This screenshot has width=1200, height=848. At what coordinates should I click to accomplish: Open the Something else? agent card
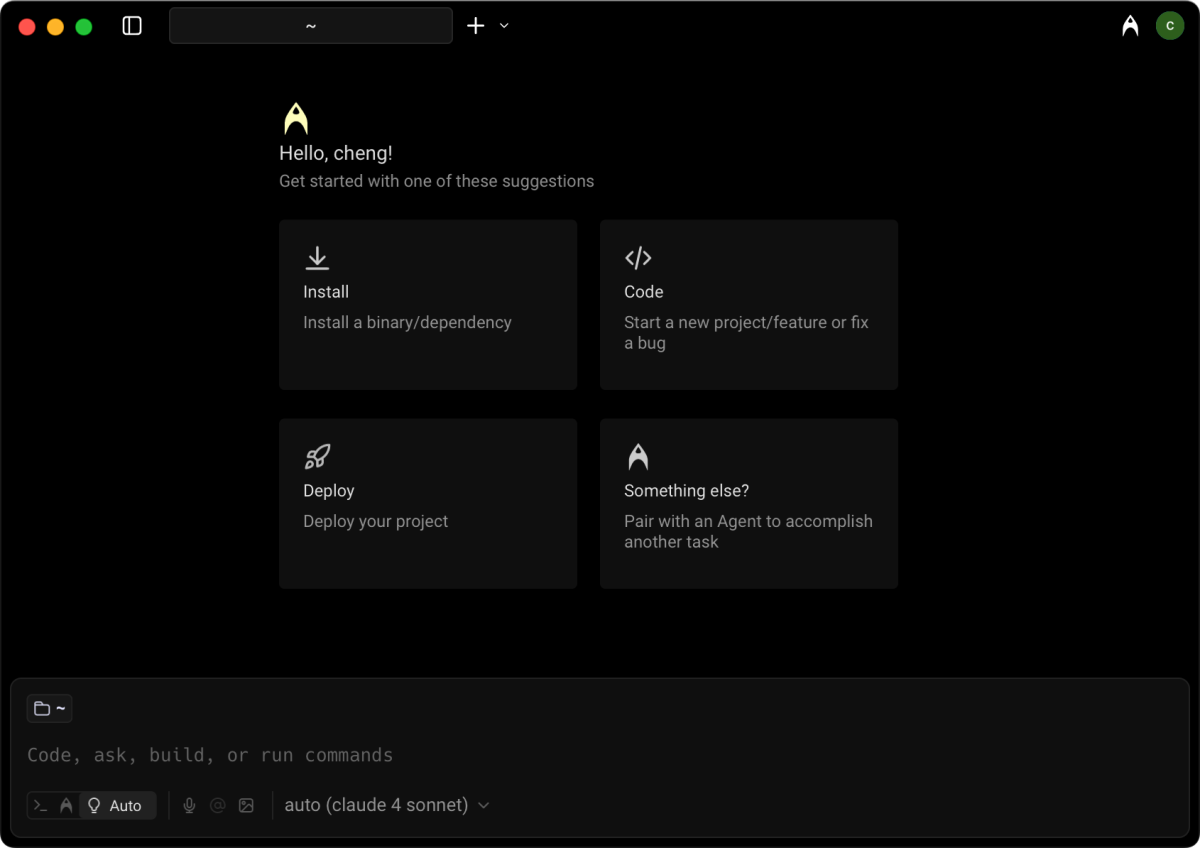[749, 504]
